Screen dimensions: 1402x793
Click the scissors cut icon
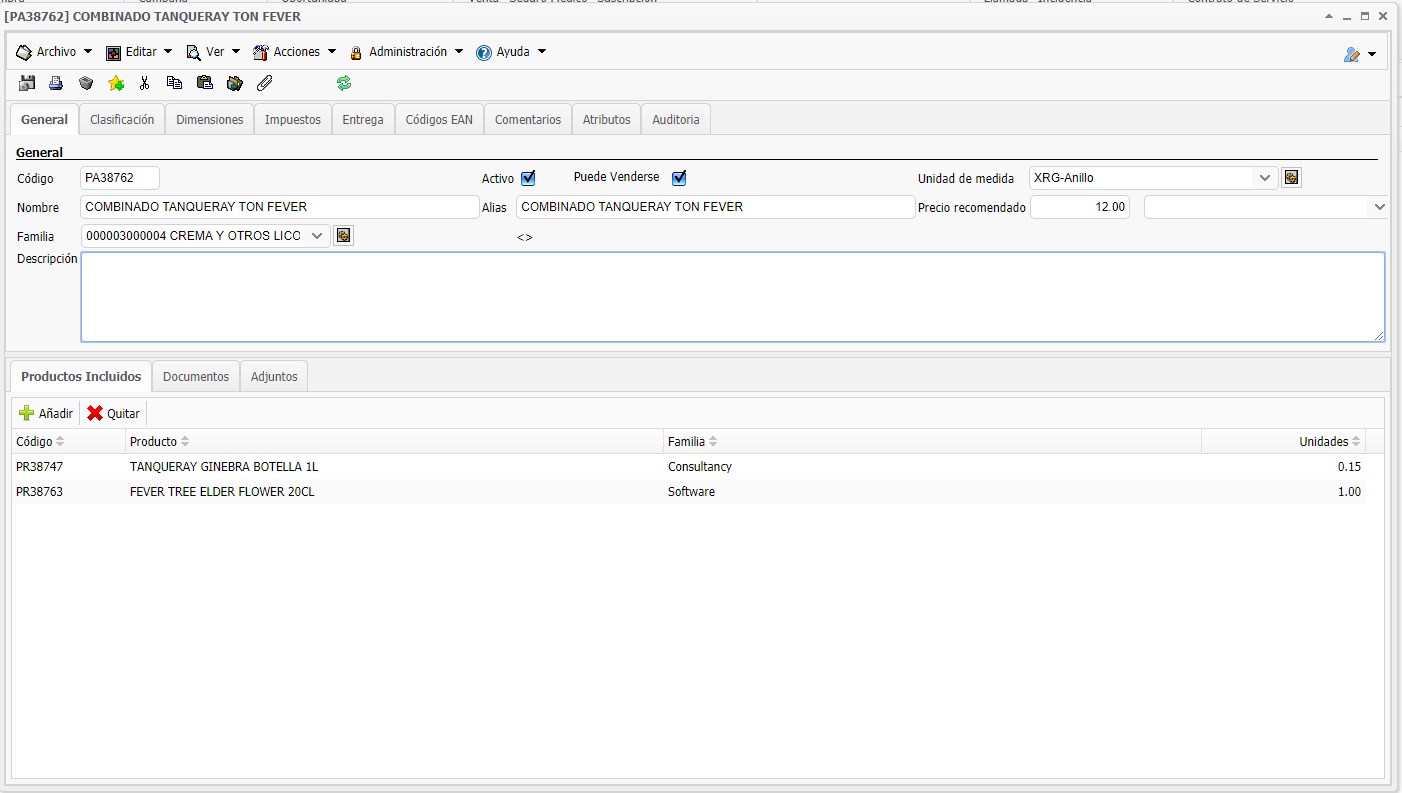(x=145, y=83)
